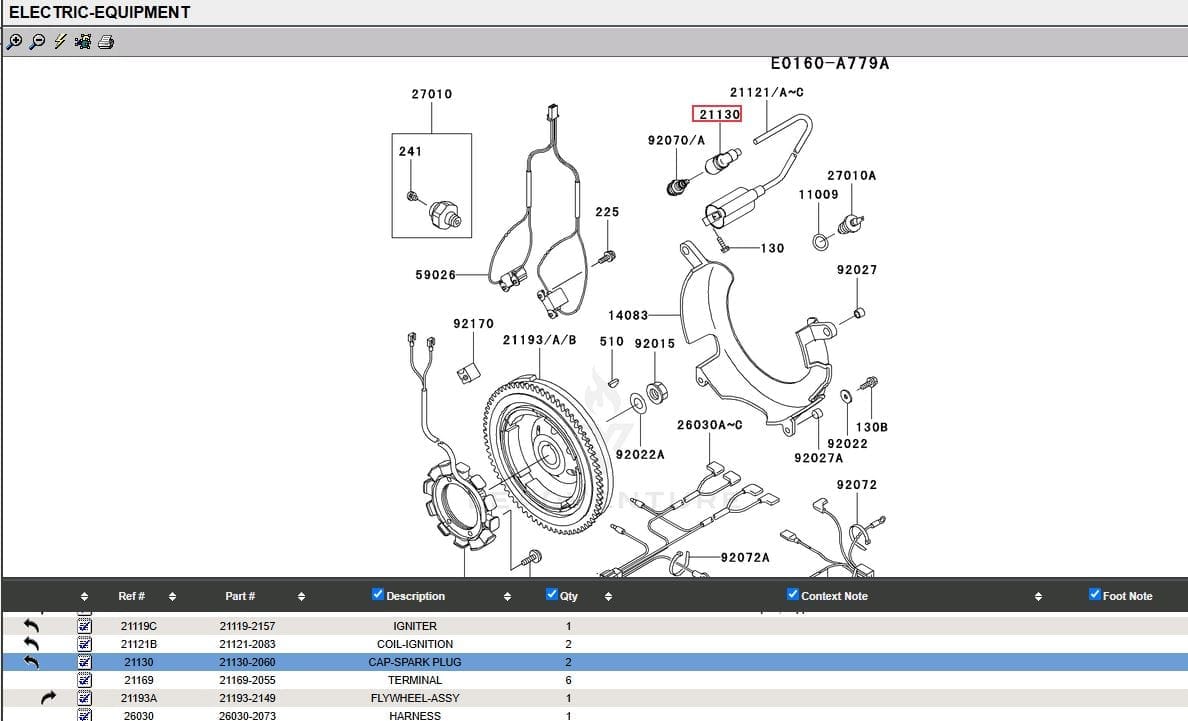Select the highlighted 21130 callout in diagram
The image size is (1188, 721).
click(x=719, y=114)
